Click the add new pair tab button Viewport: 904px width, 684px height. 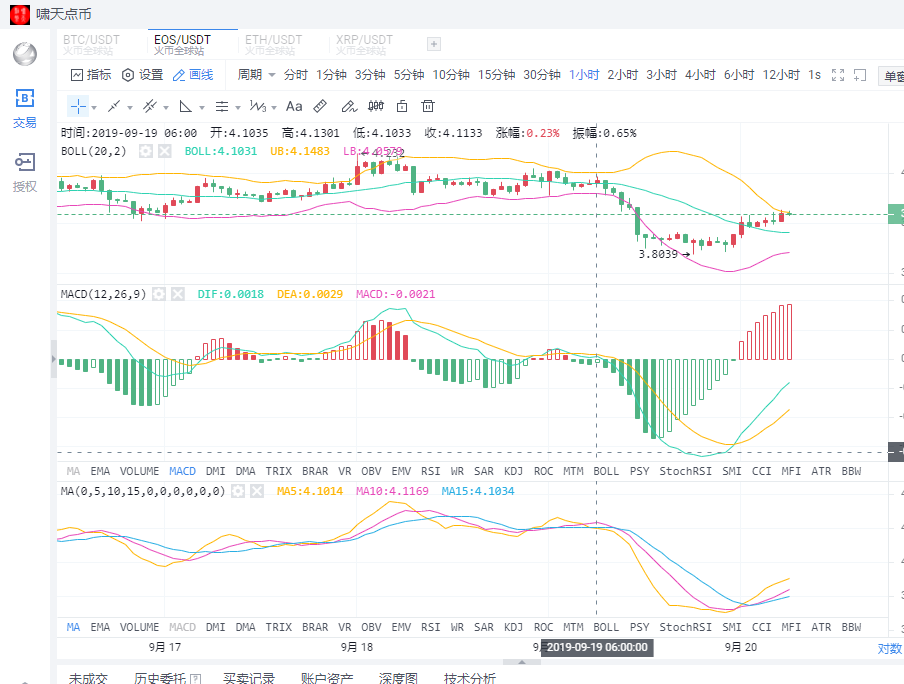point(434,44)
